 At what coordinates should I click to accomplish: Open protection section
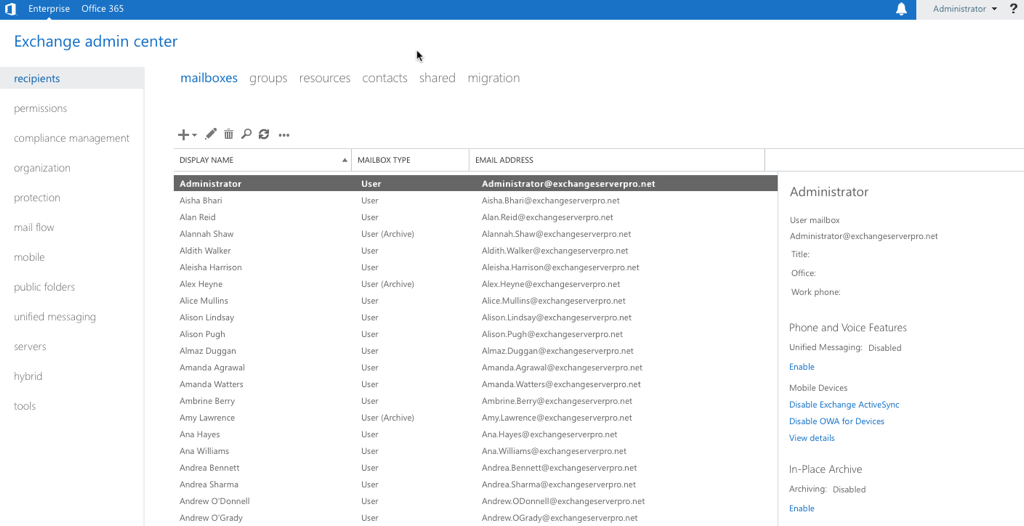coord(37,198)
